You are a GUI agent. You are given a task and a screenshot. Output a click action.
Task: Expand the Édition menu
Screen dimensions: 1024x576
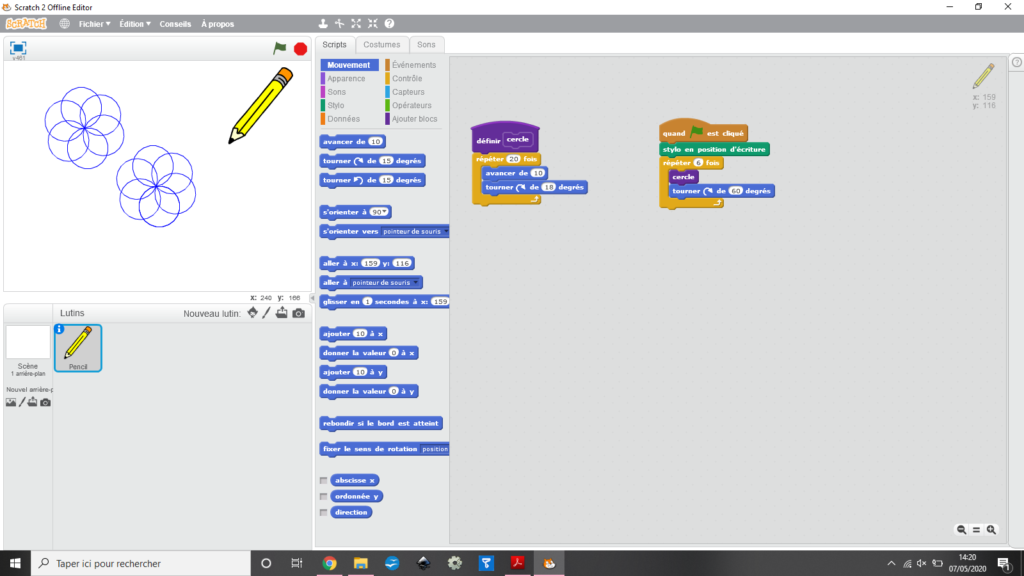pyautogui.click(x=135, y=23)
